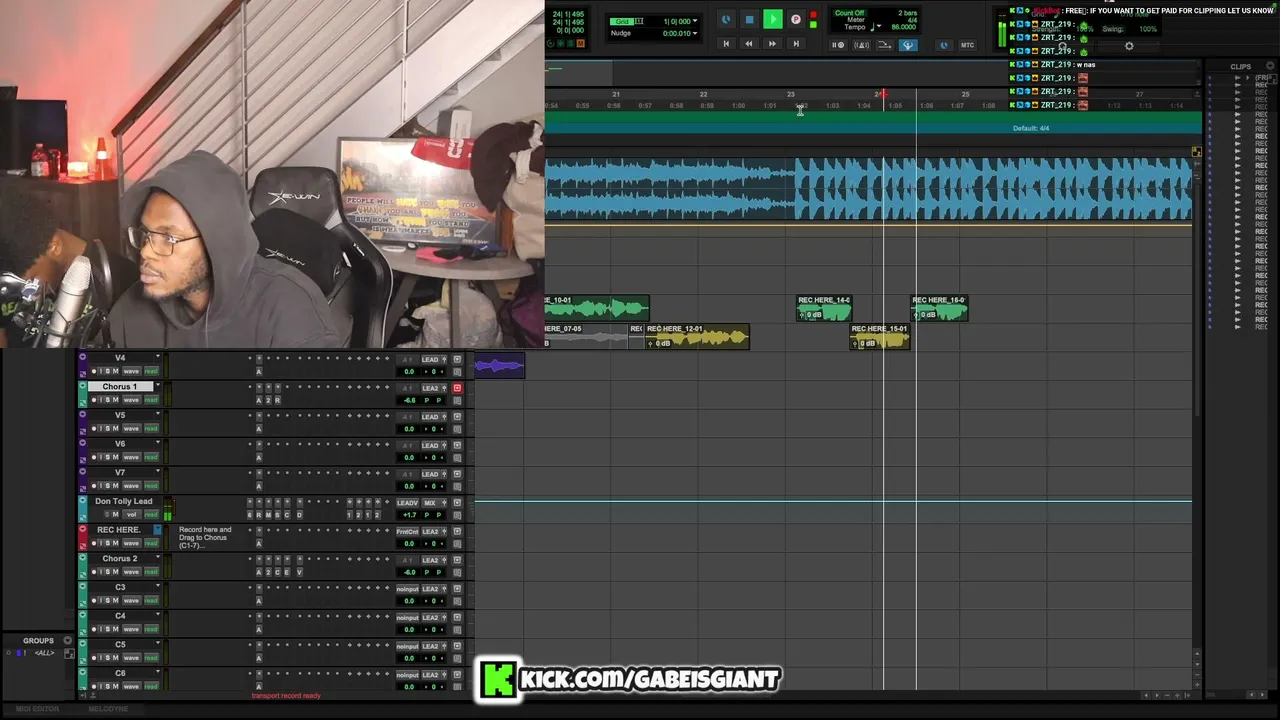Click the Don Tolly Lead track color strip icon
Viewport: 1280px width, 720px height.
pos(83,501)
